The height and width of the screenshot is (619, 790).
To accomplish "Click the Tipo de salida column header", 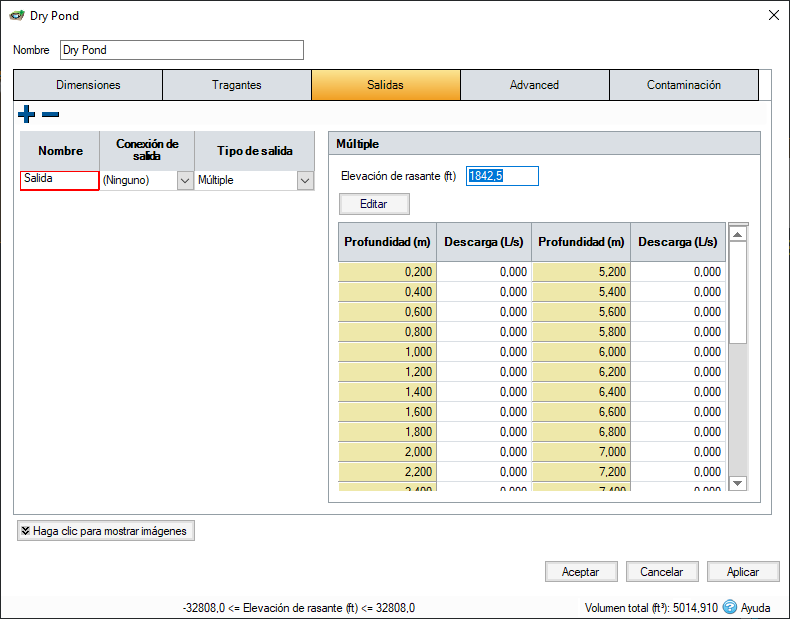I will [x=254, y=151].
